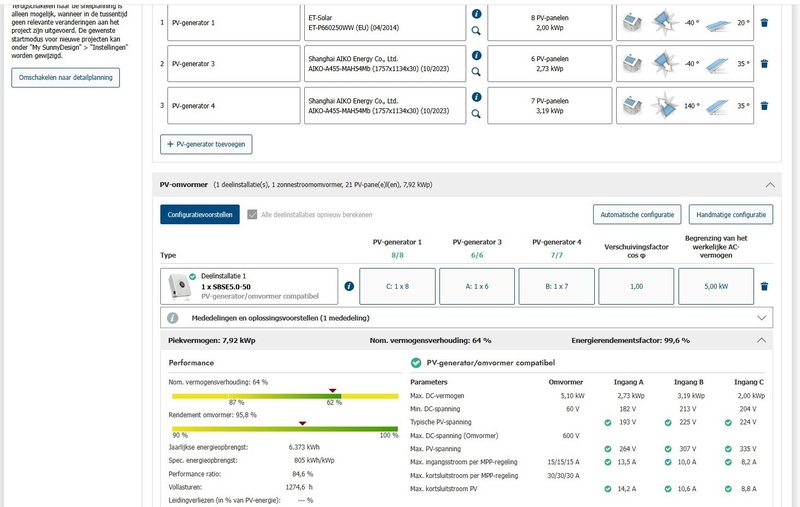Viewport: 800px width, 507px height.
Task: Collapse the PV-omvormer section
Action: (x=770, y=185)
